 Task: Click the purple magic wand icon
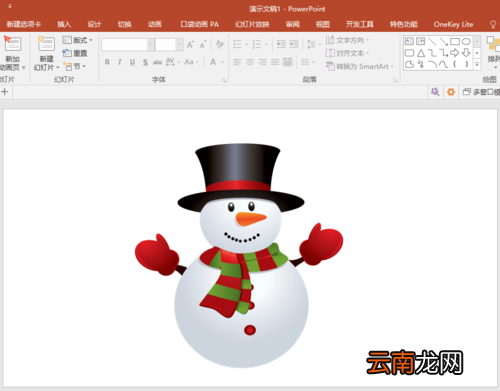tap(435, 92)
